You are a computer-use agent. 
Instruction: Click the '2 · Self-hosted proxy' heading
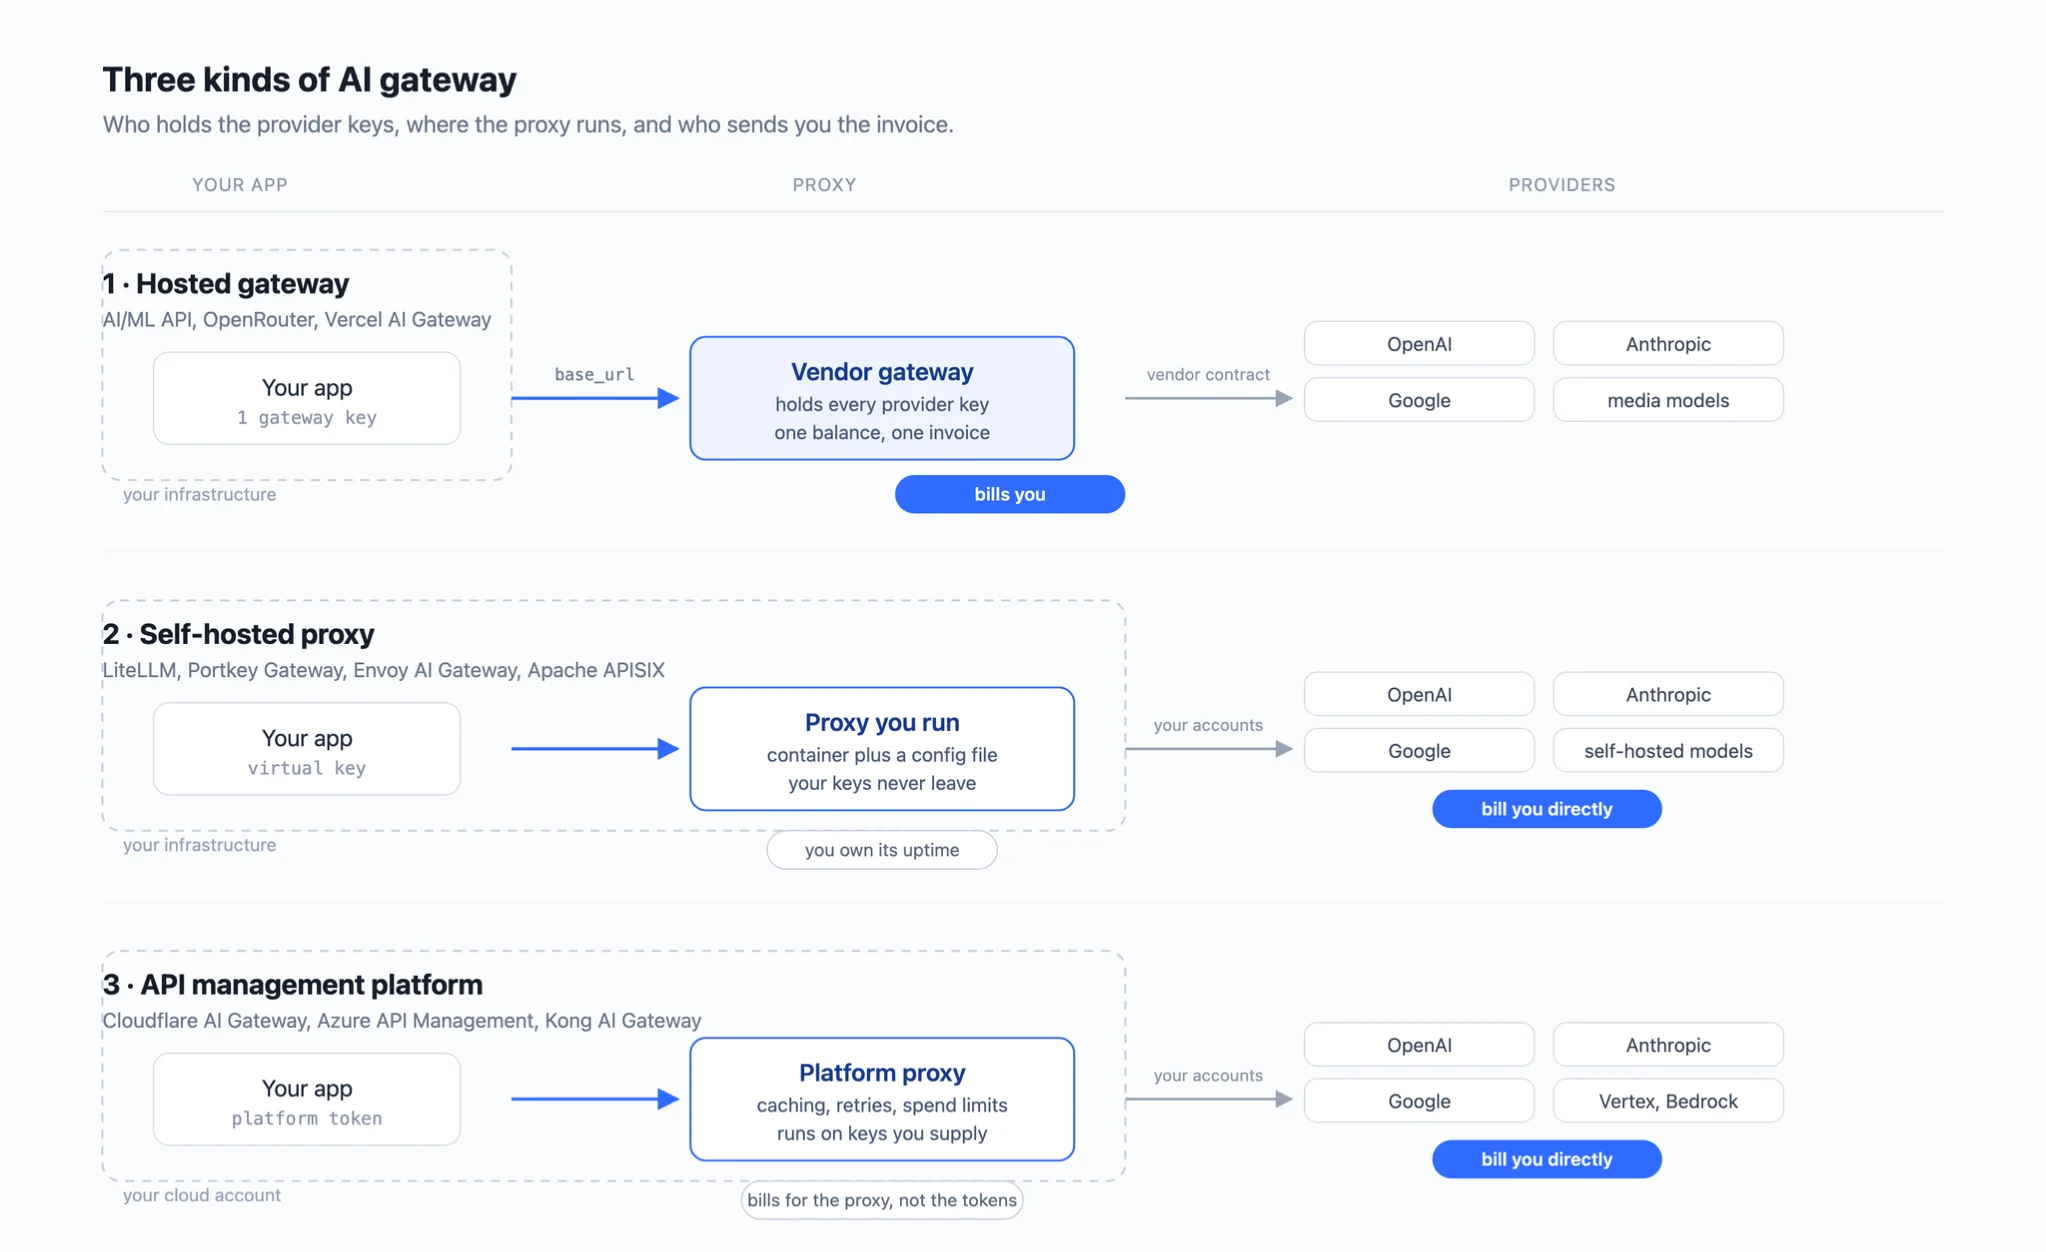point(238,634)
